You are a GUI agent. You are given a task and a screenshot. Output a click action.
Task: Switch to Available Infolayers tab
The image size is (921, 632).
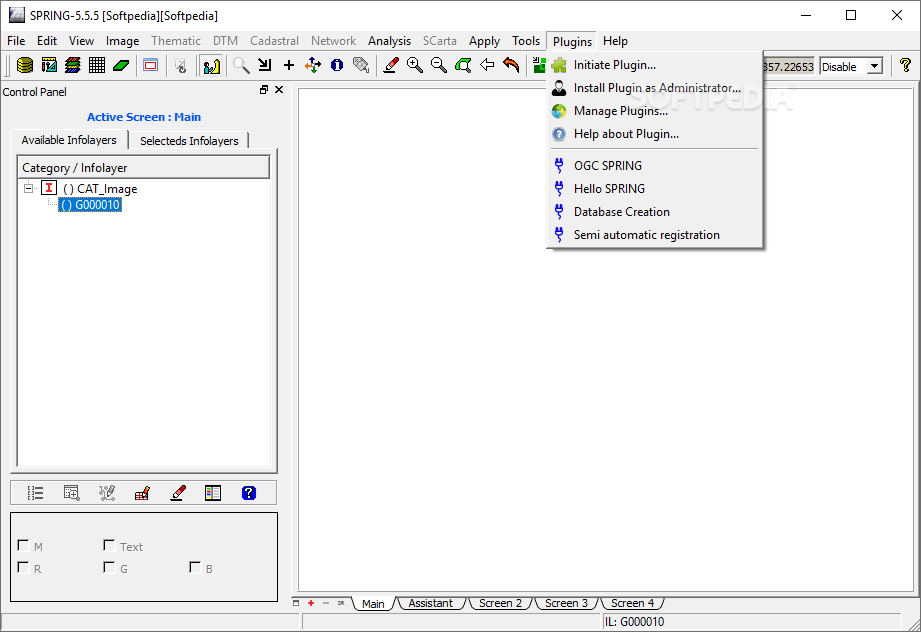coord(69,140)
